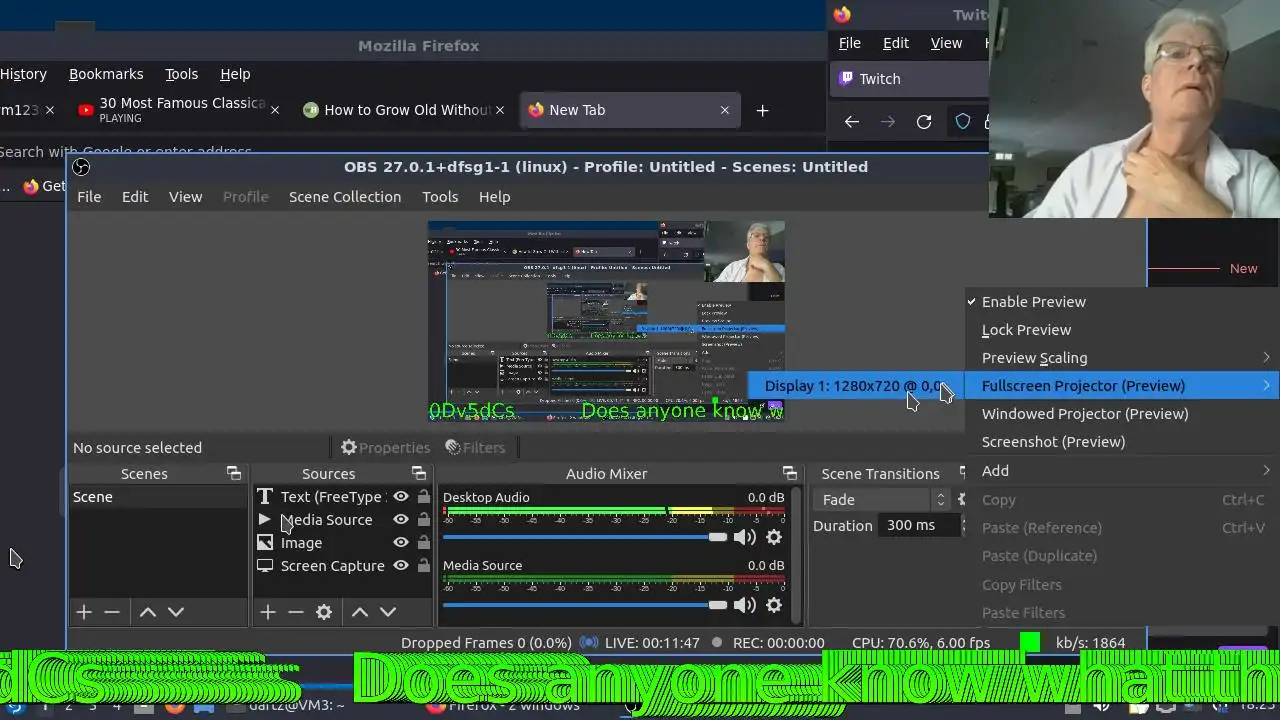This screenshot has width=1280, height=720.
Task: Choose Screenshot (Preview) menu entry
Action: [x=1121, y=442]
